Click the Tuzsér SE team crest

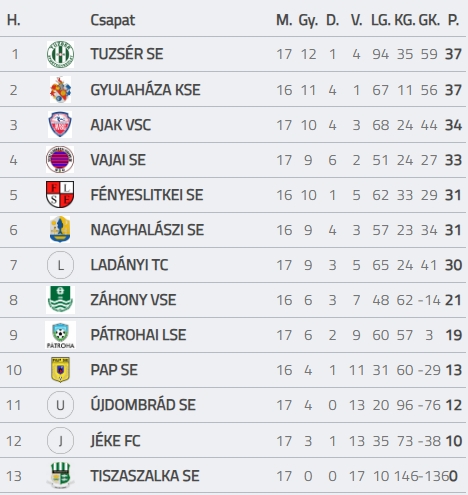point(60,54)
